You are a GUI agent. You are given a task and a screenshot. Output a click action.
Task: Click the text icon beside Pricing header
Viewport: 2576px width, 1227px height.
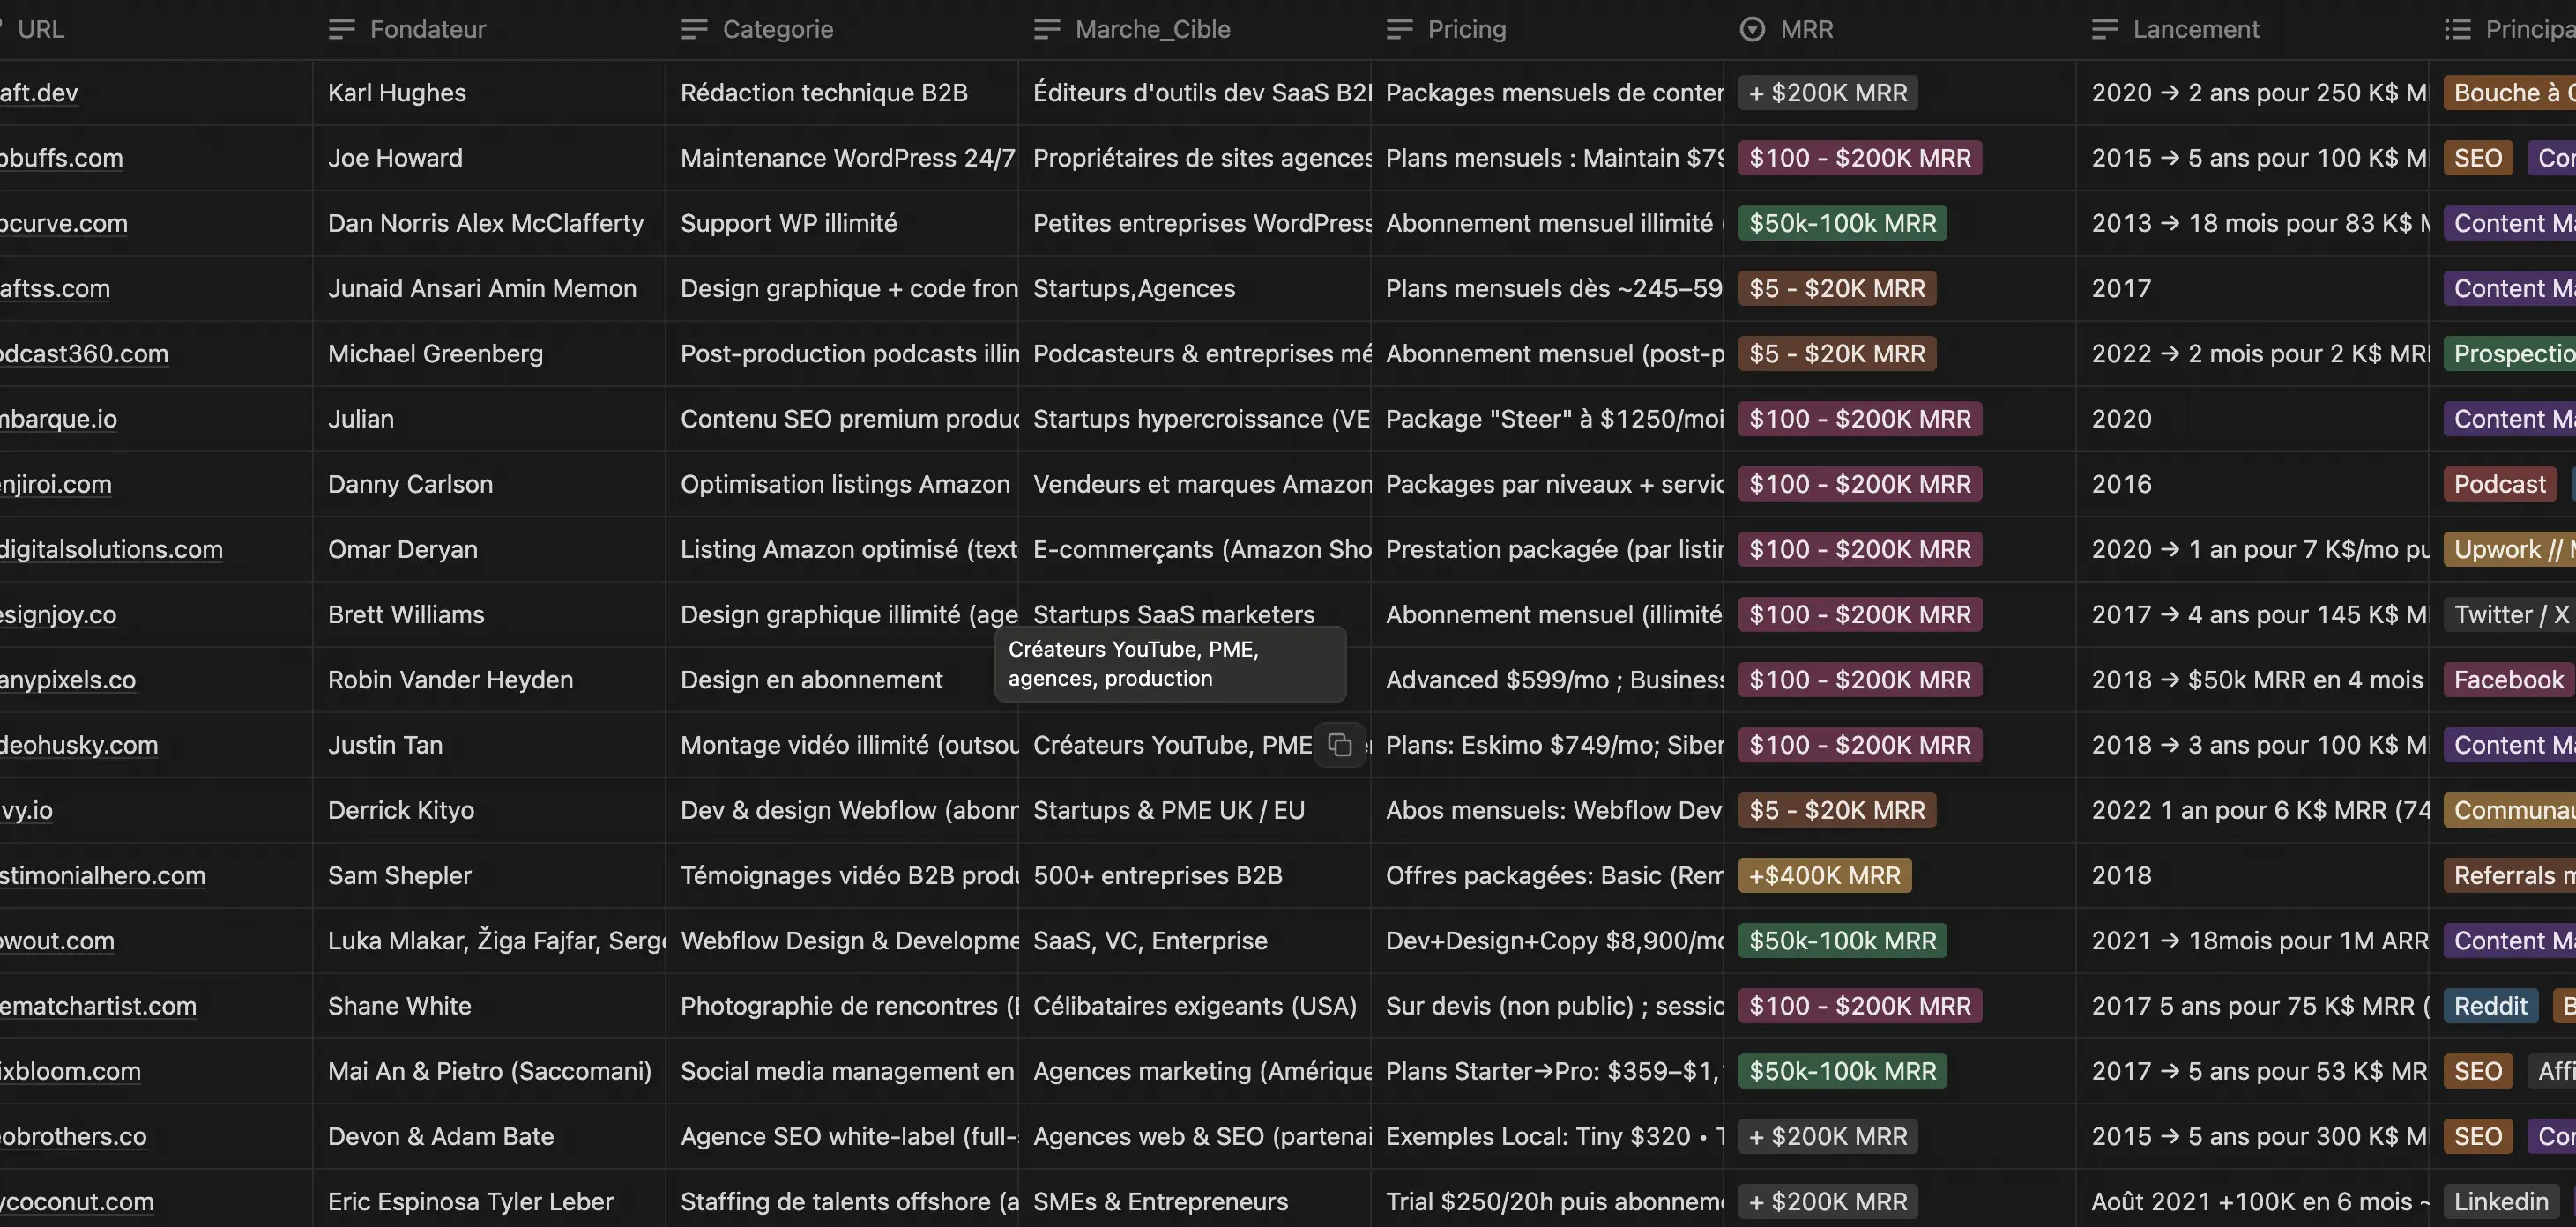[x=1399, y=29]
